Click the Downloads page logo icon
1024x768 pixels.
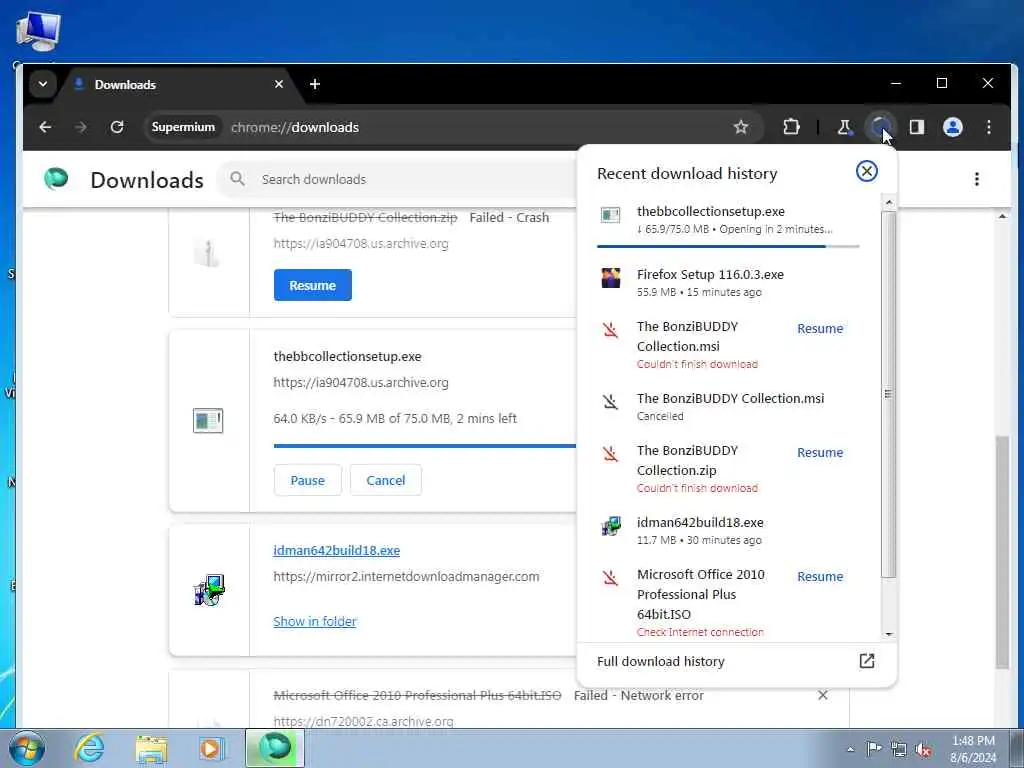pos(56,178)
